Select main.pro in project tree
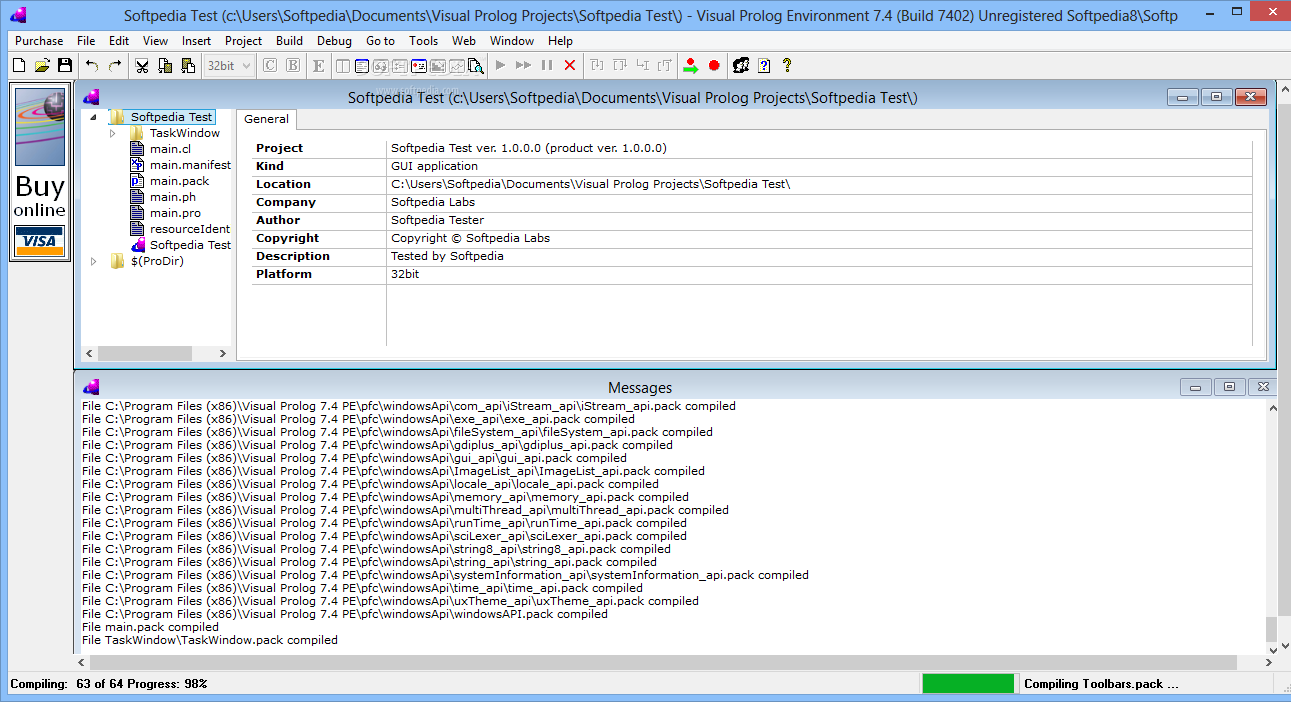Screen dimensions: 1291x702 point(175,213)
